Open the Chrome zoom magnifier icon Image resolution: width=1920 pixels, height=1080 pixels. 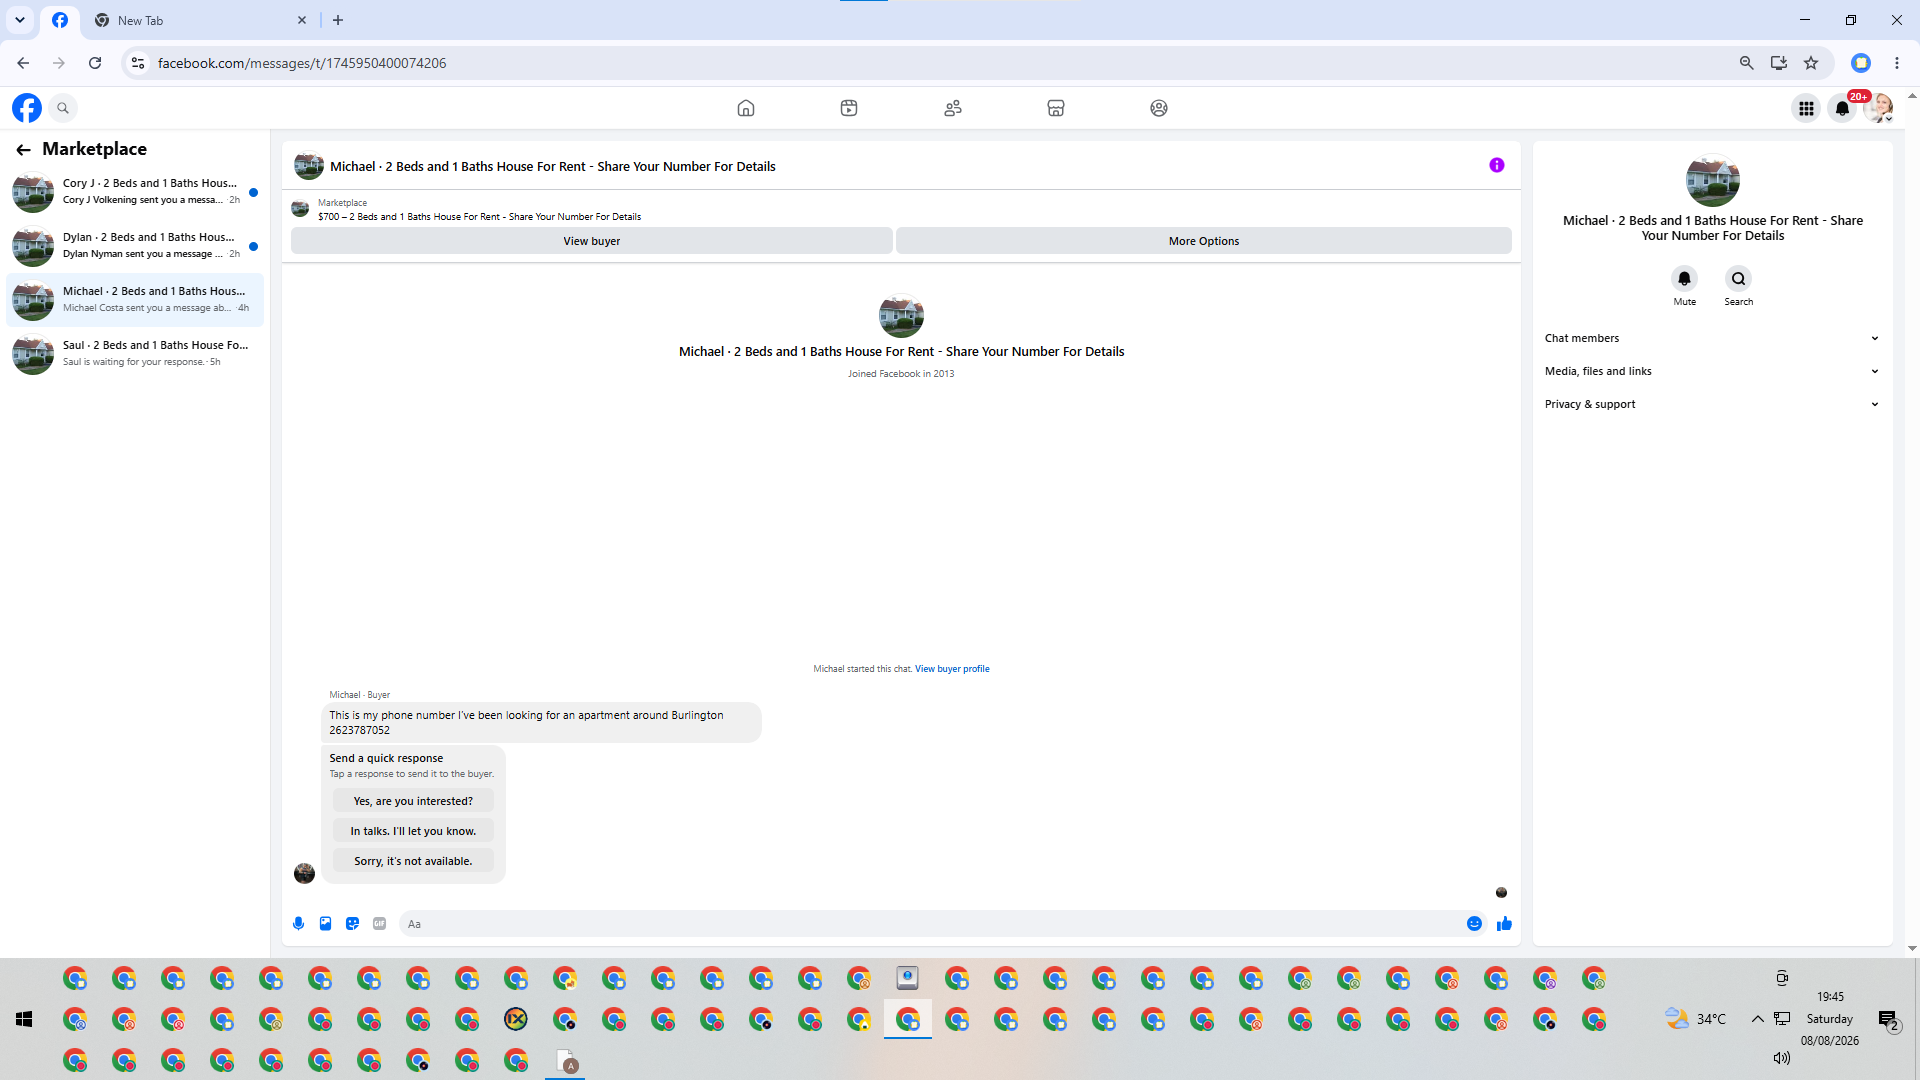tap(1747, 63)
